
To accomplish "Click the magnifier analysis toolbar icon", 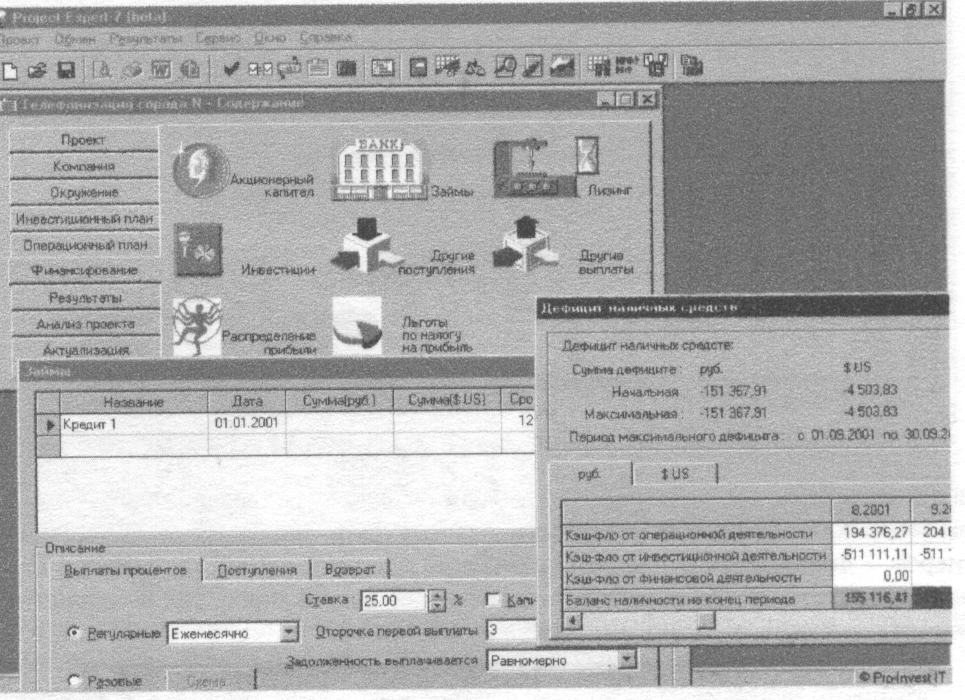I will click(x=505, y=66).
